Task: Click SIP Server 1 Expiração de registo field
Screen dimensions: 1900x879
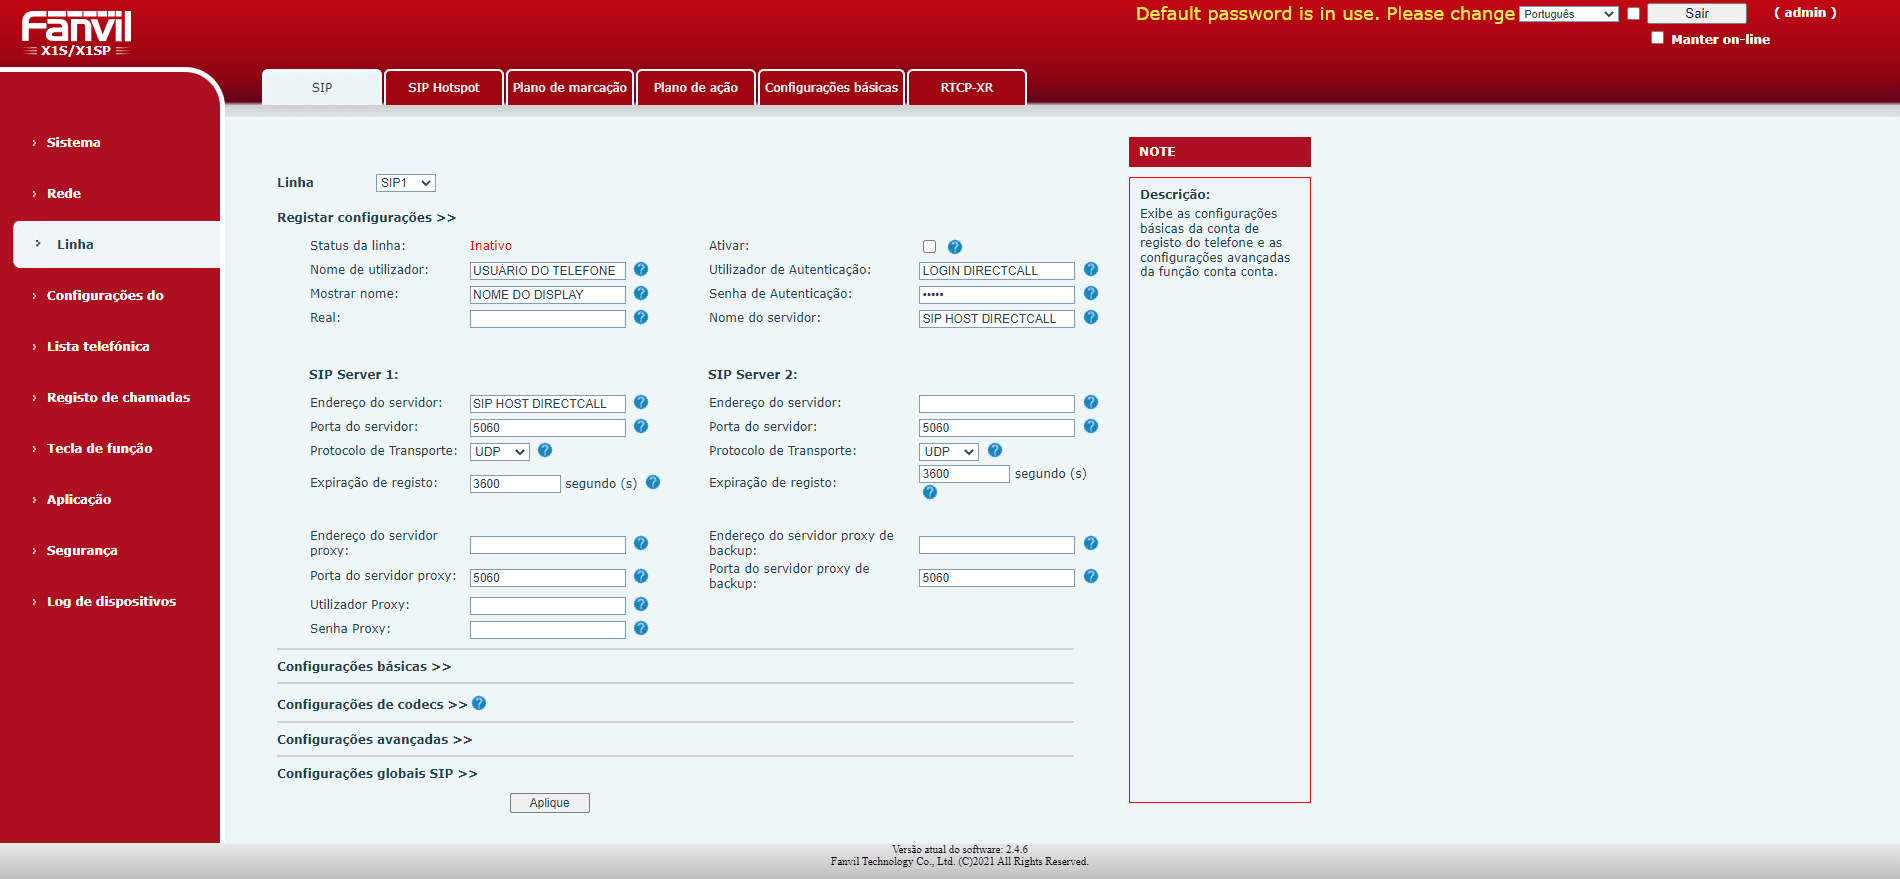Action: coord(515,484)
